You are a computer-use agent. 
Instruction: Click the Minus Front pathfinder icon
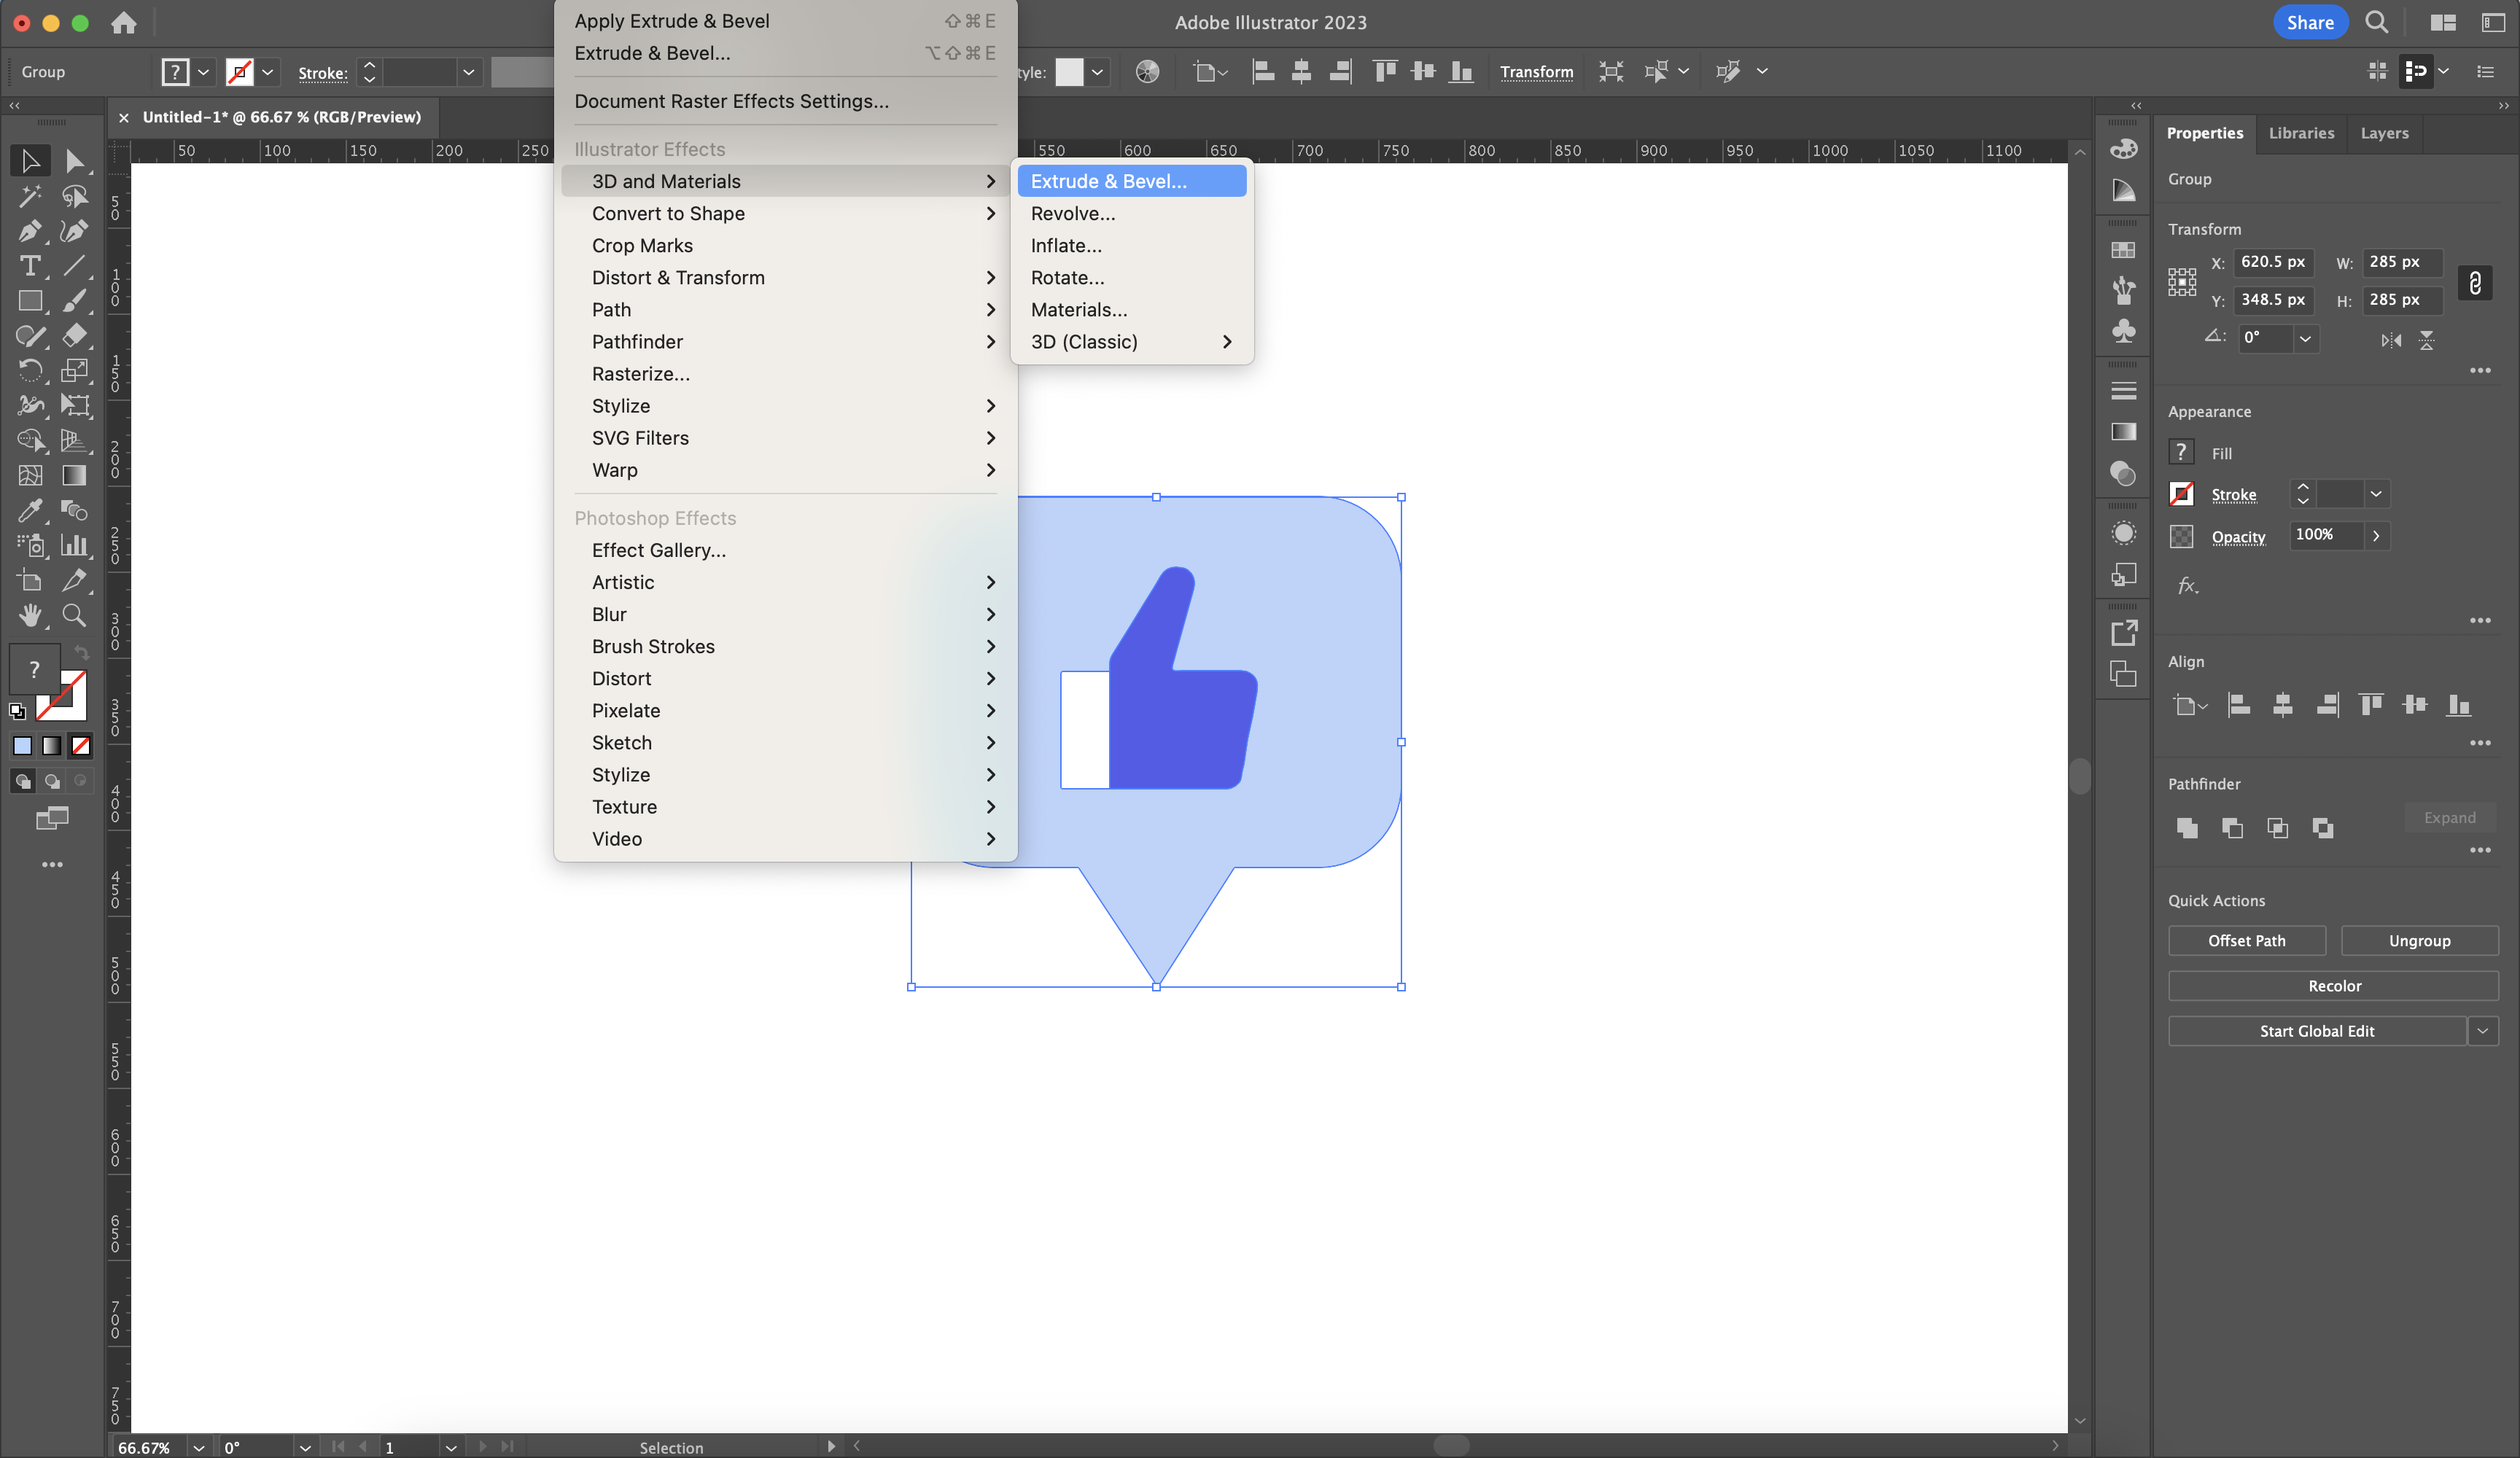click(2232, 828)
